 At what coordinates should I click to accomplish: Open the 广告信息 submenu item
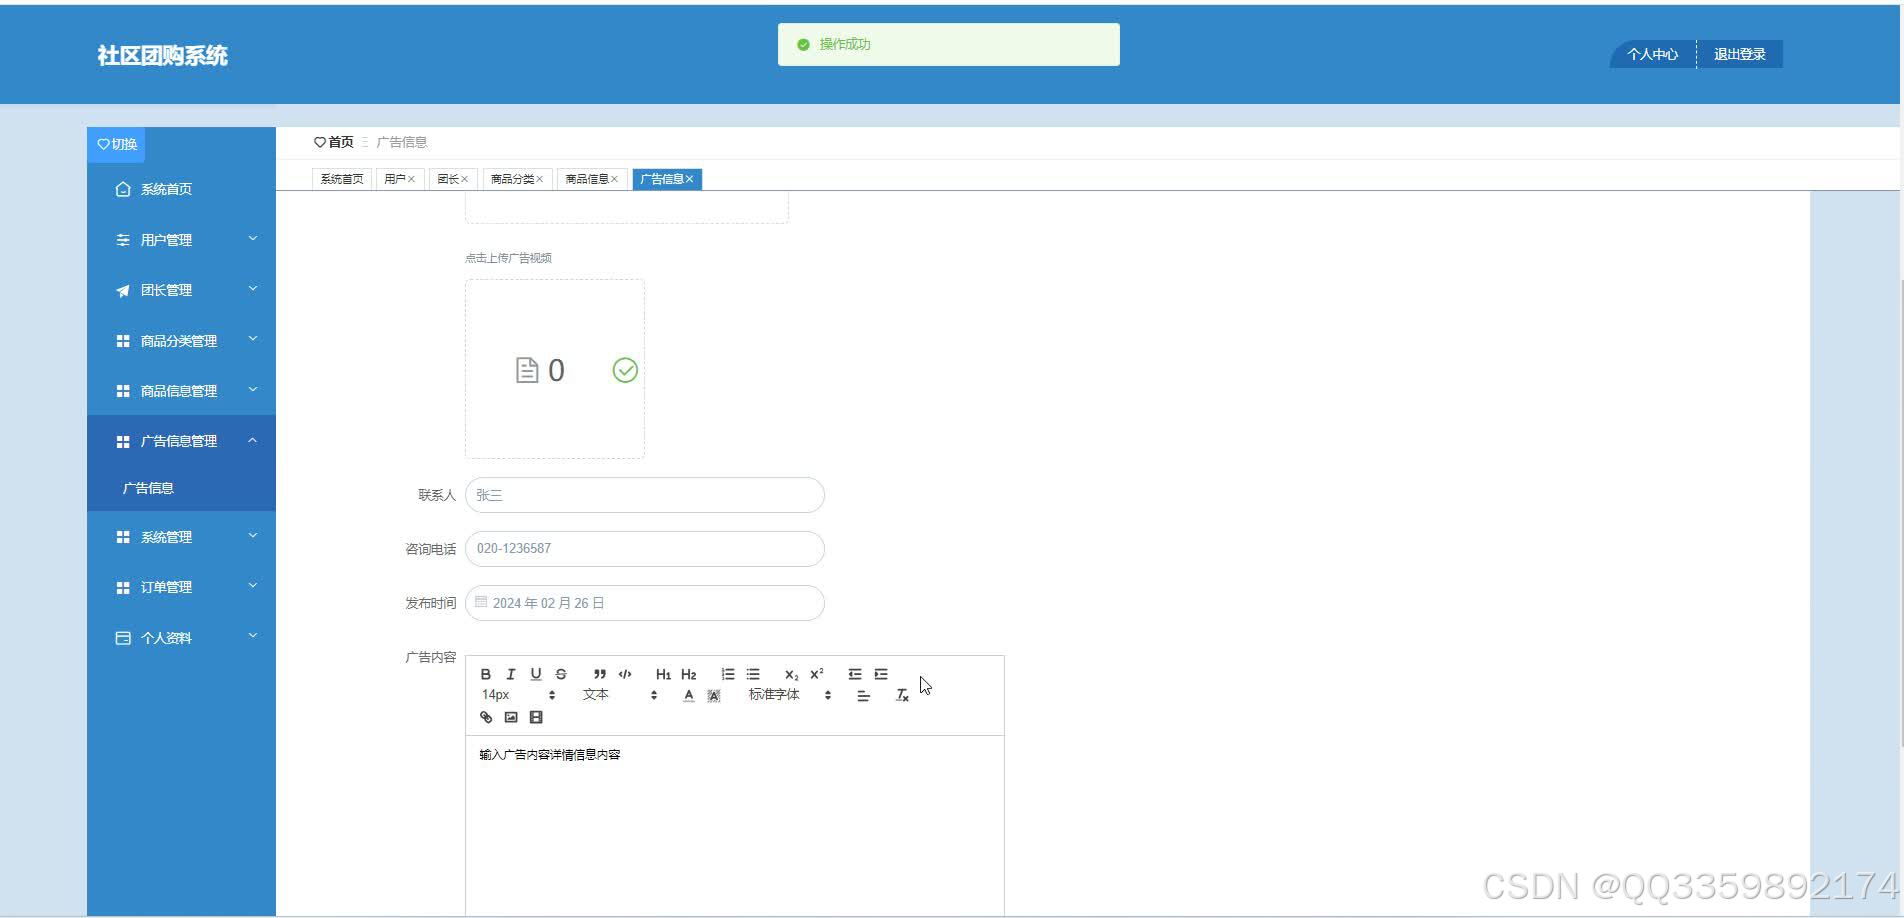(x=181, y=488)
